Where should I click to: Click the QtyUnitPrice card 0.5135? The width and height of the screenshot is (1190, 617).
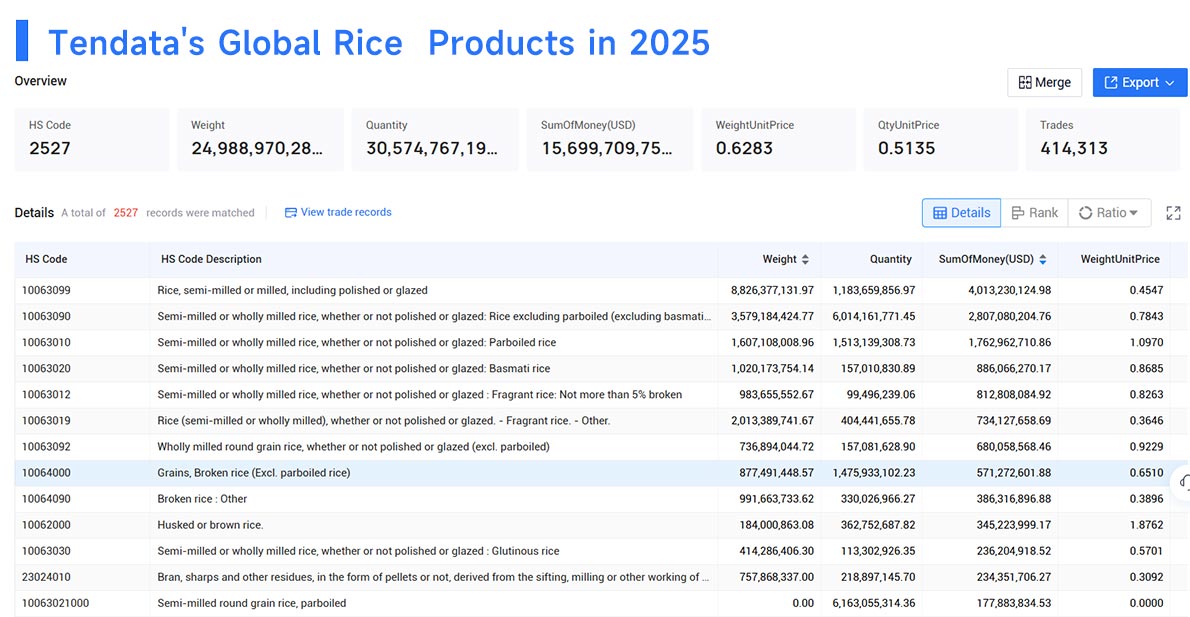tap(940, 139)
